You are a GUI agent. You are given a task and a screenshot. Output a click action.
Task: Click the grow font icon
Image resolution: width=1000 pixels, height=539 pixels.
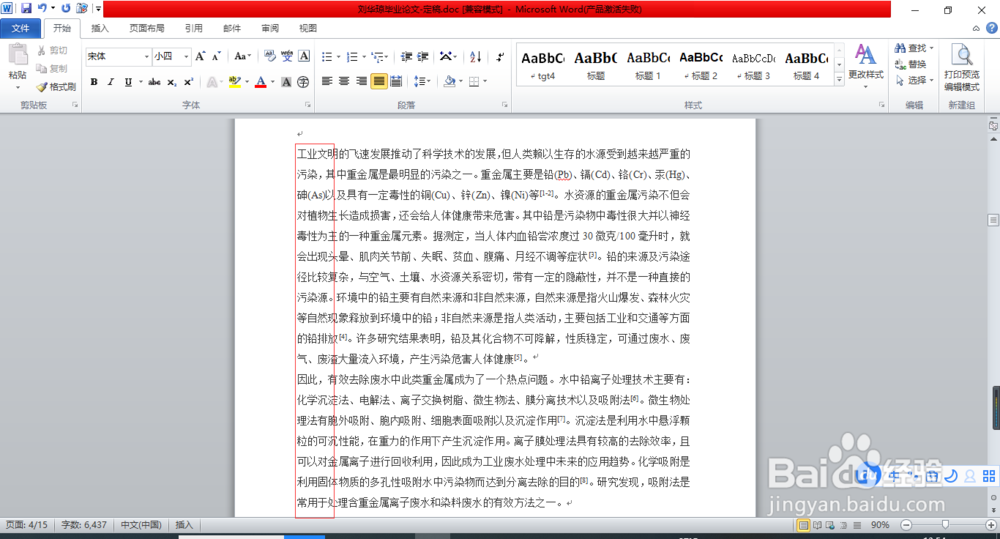click(x=200, y=56)
